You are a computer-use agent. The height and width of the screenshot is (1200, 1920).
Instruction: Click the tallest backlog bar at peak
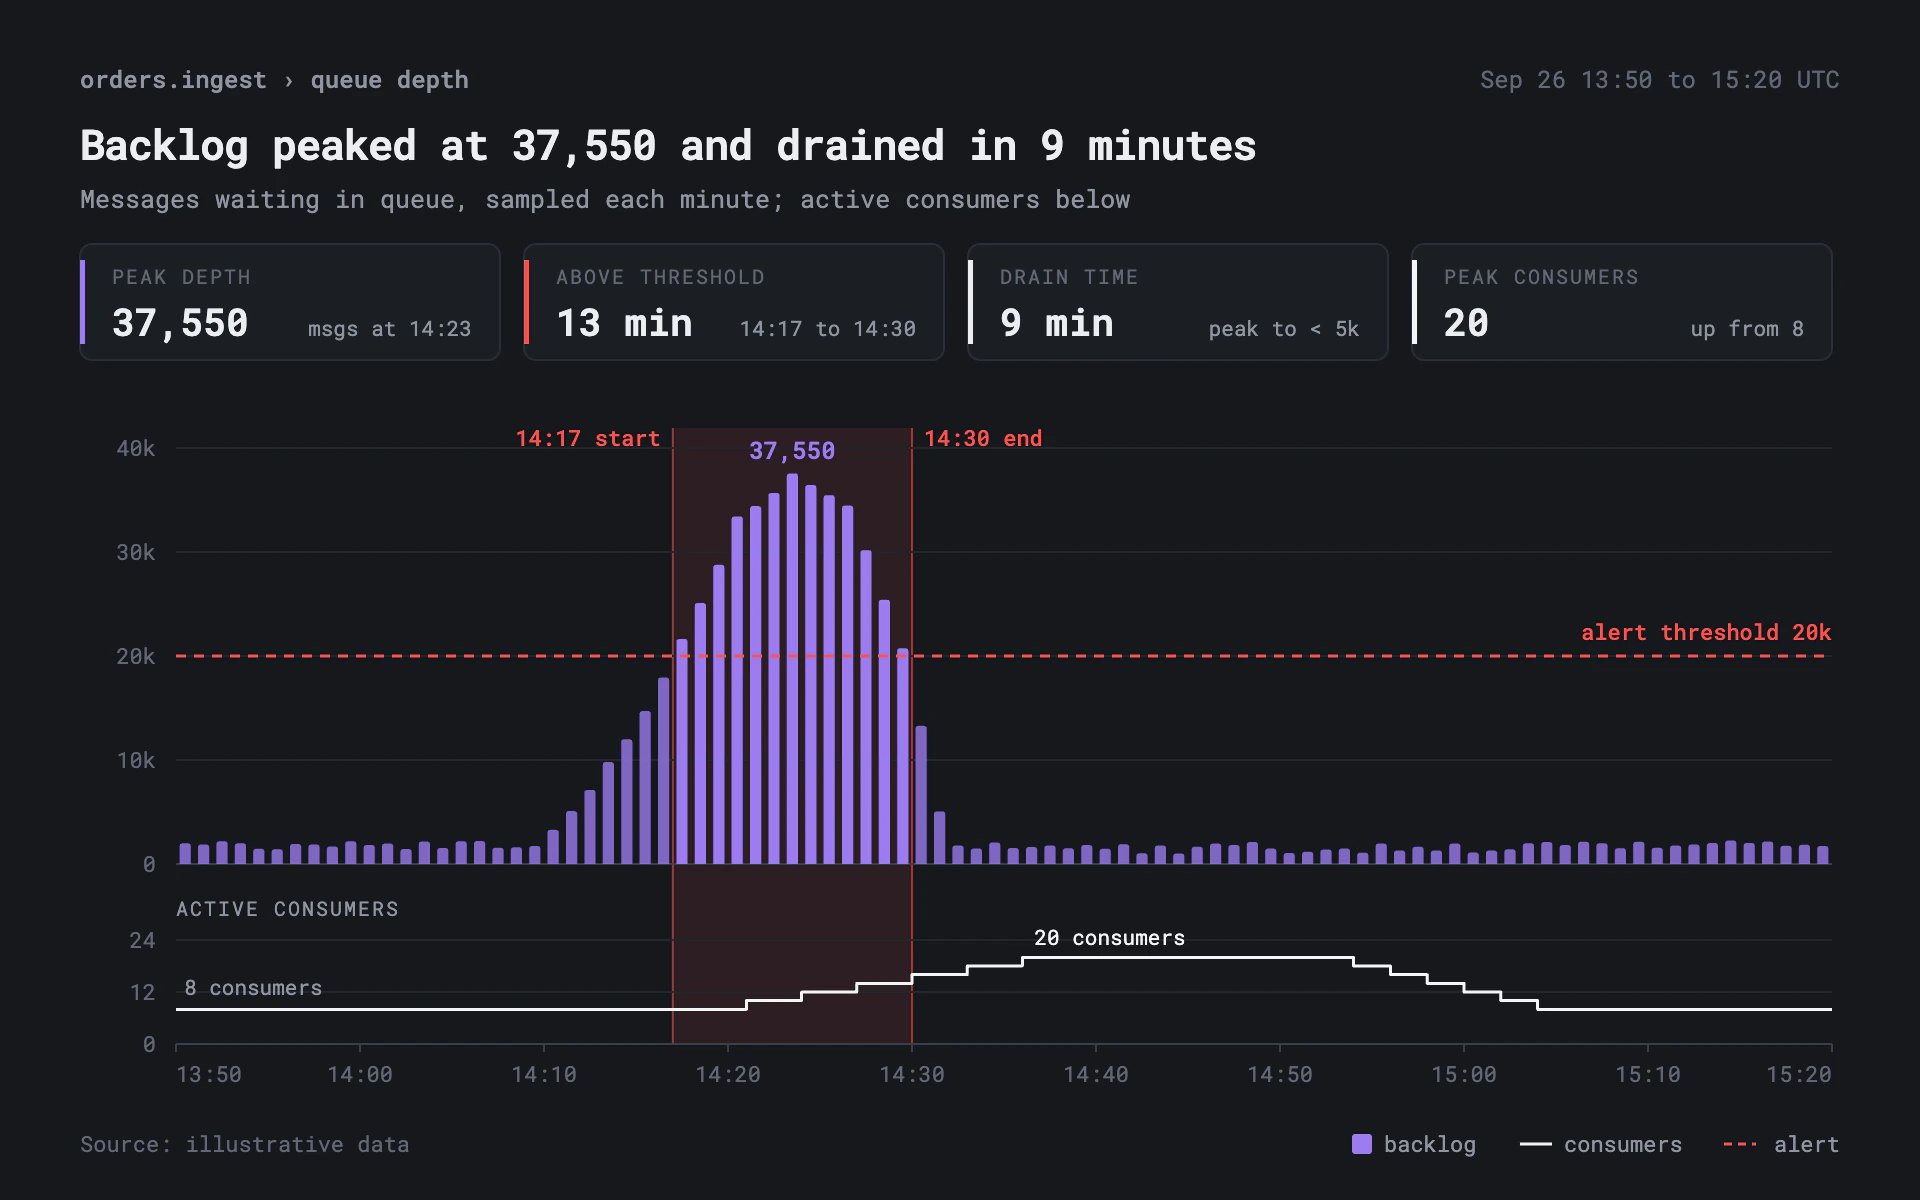click(792, 668)
